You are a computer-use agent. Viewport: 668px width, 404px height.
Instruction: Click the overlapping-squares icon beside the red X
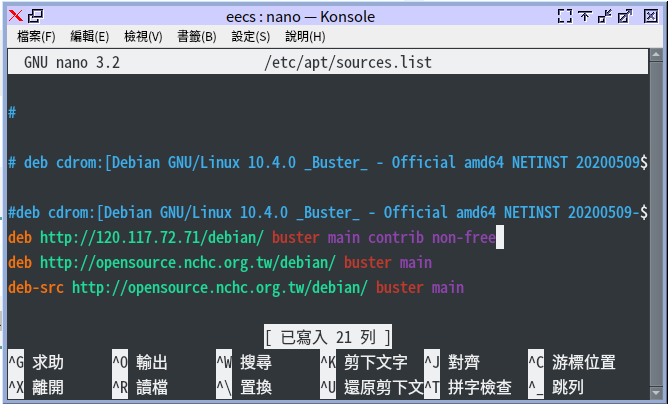click(x=35, y=15)
